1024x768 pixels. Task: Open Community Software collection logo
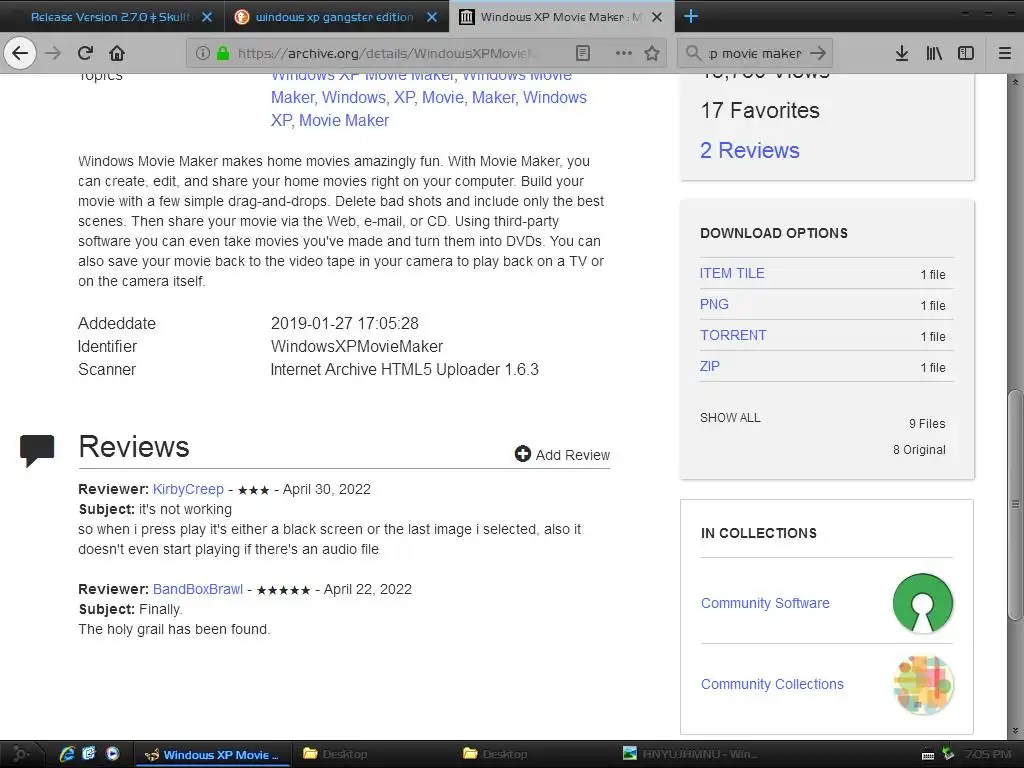tap(923, 603)
